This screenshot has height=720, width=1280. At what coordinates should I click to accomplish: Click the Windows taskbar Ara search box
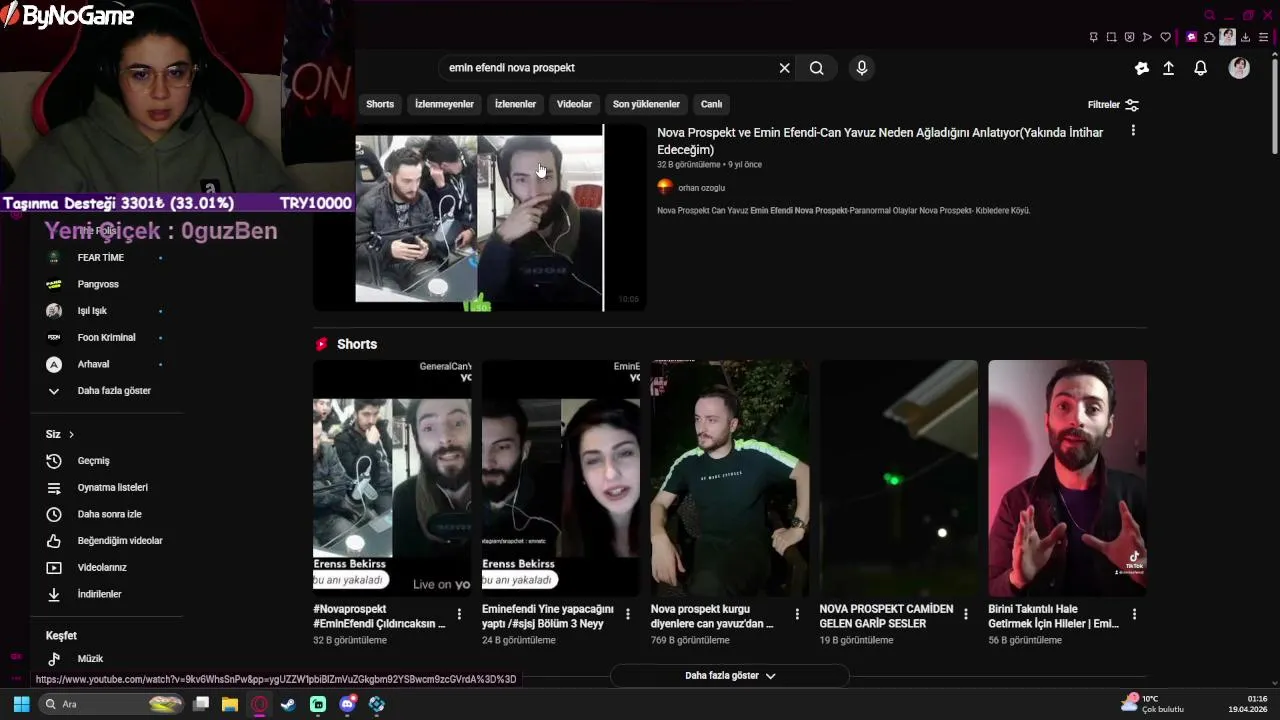coord(113,704)
